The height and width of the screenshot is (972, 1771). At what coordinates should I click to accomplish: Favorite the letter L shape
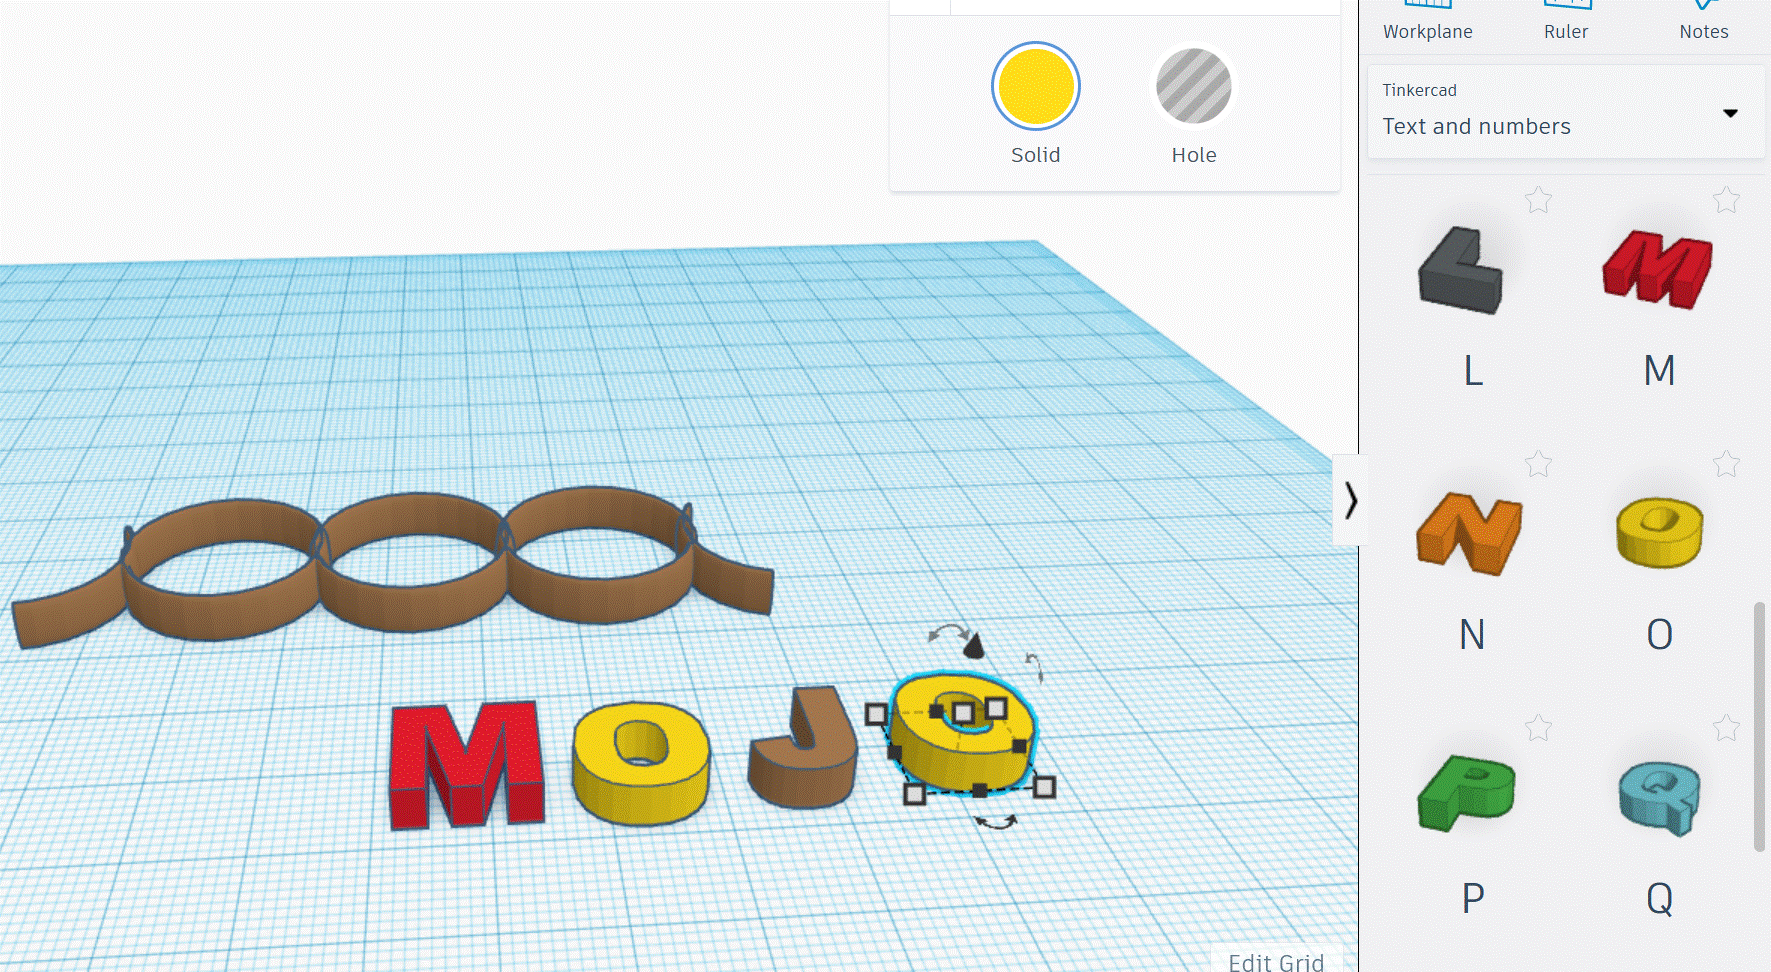point(1538,200)
